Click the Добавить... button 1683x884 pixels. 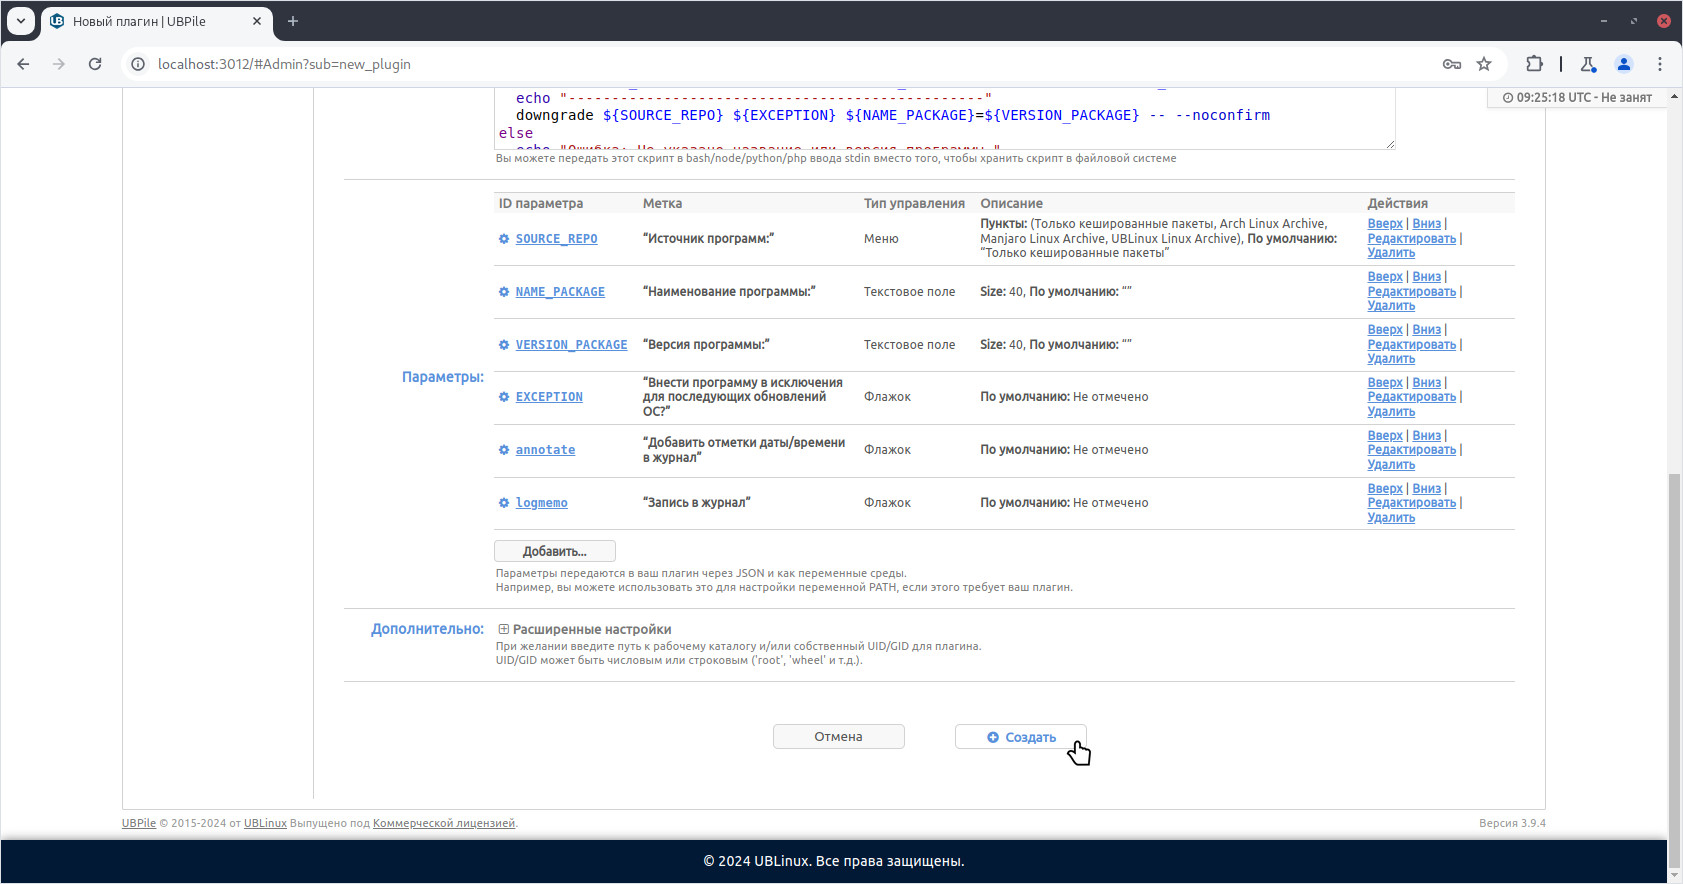[555, 551]
